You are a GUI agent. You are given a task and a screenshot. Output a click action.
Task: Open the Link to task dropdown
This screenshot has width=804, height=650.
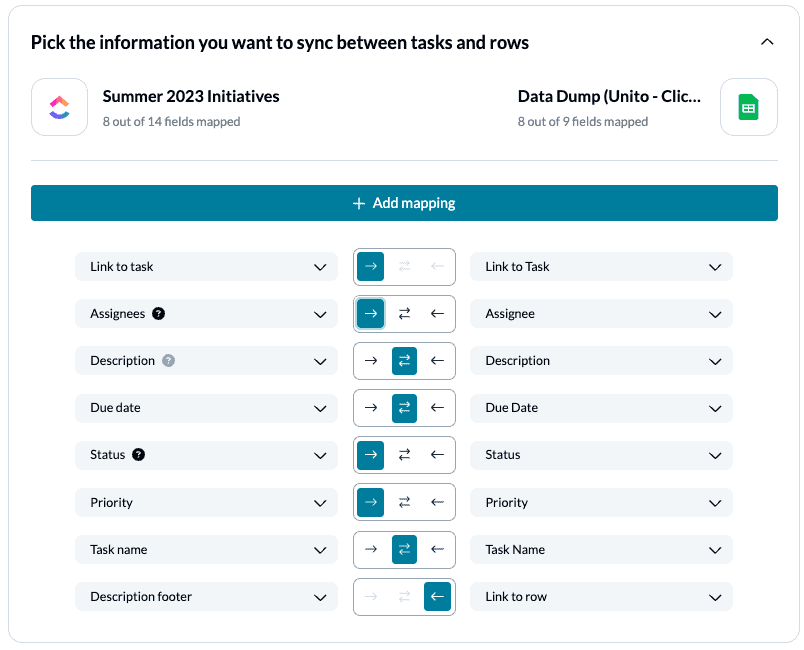coord(206,267)
